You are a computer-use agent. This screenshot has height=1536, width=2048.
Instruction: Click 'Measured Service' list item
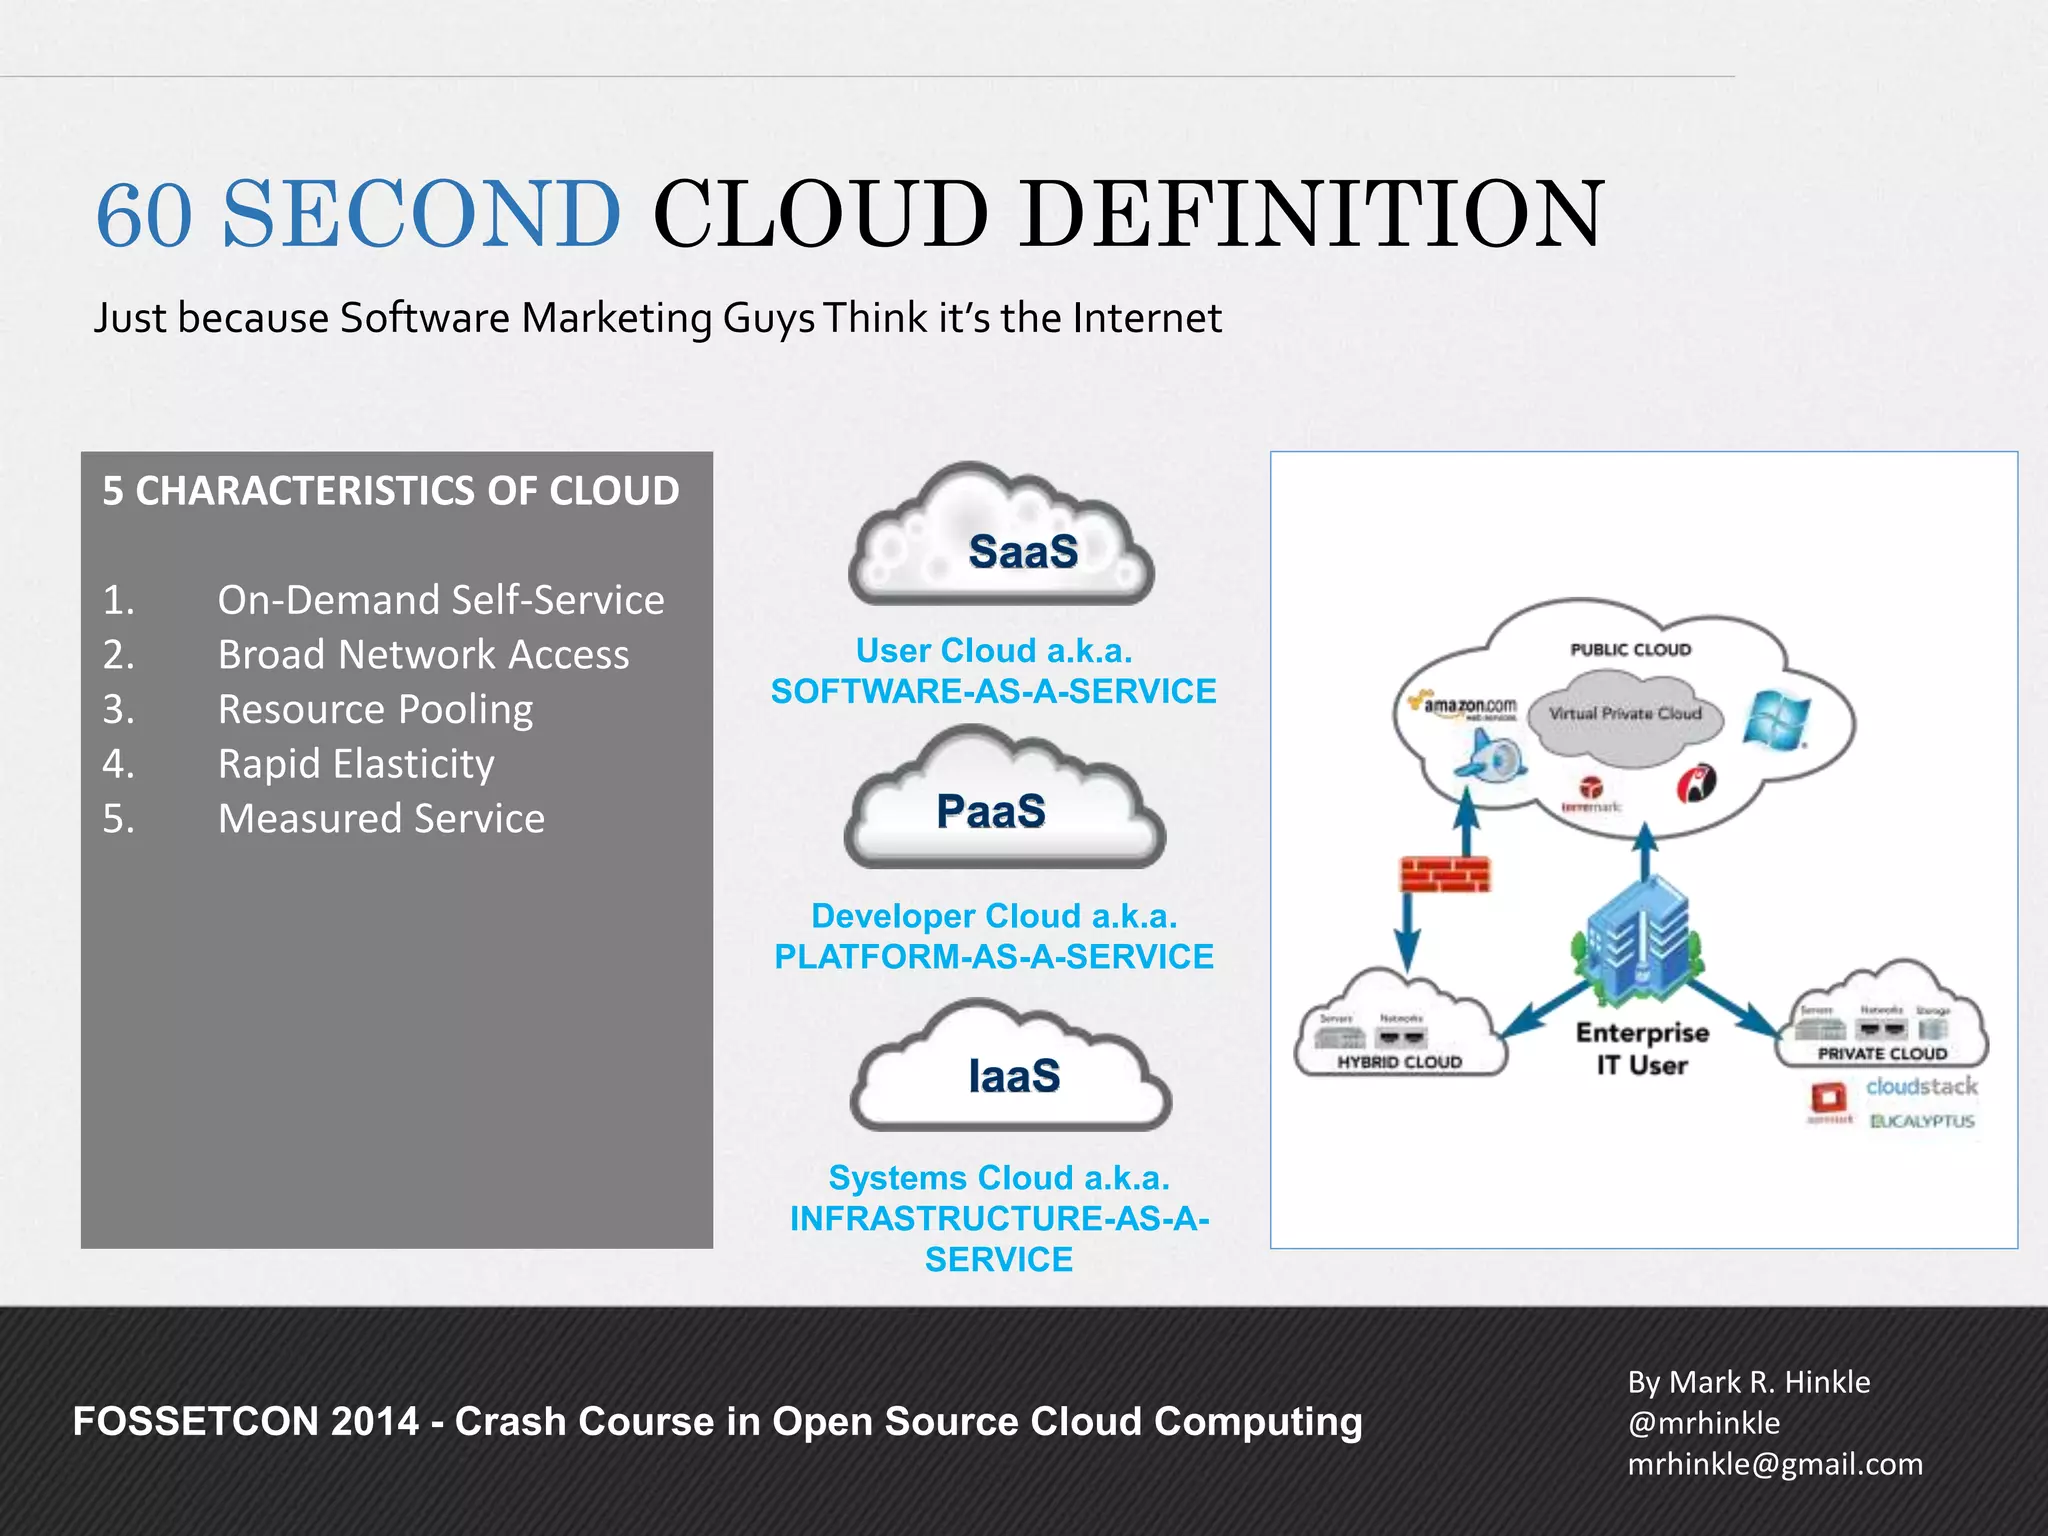[x=382, y=818]
